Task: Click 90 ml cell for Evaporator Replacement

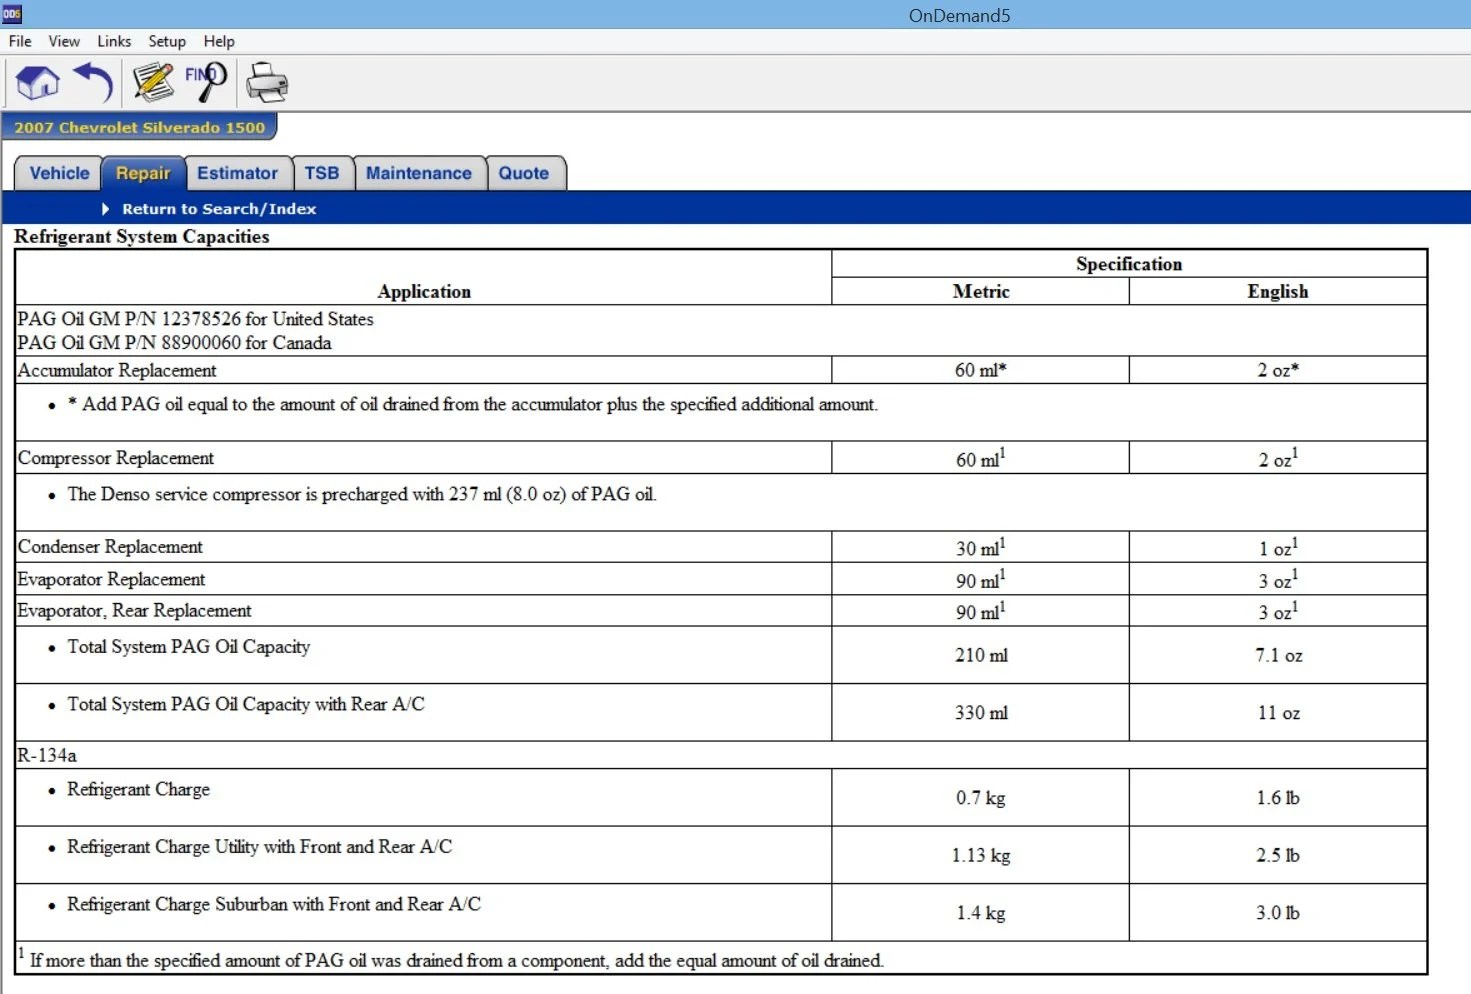Action: [x=981, y=579]
